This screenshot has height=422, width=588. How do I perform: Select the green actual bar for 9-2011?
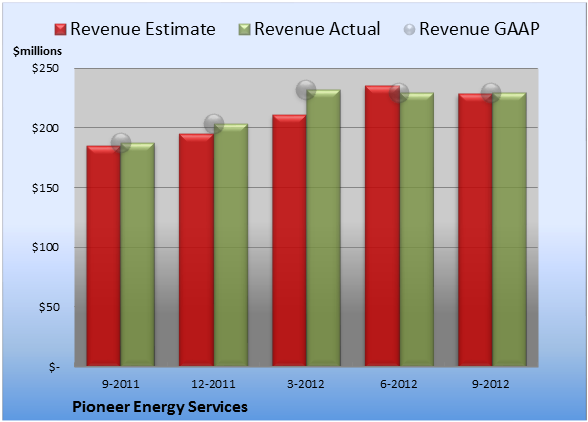(x=138, y=254)
